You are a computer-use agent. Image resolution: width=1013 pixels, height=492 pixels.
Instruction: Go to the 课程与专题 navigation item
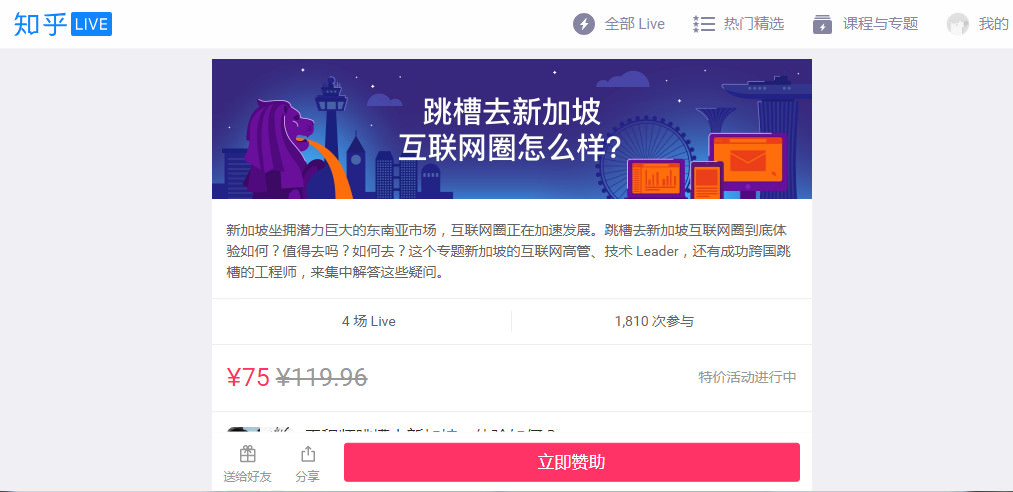tap(865, 25)
